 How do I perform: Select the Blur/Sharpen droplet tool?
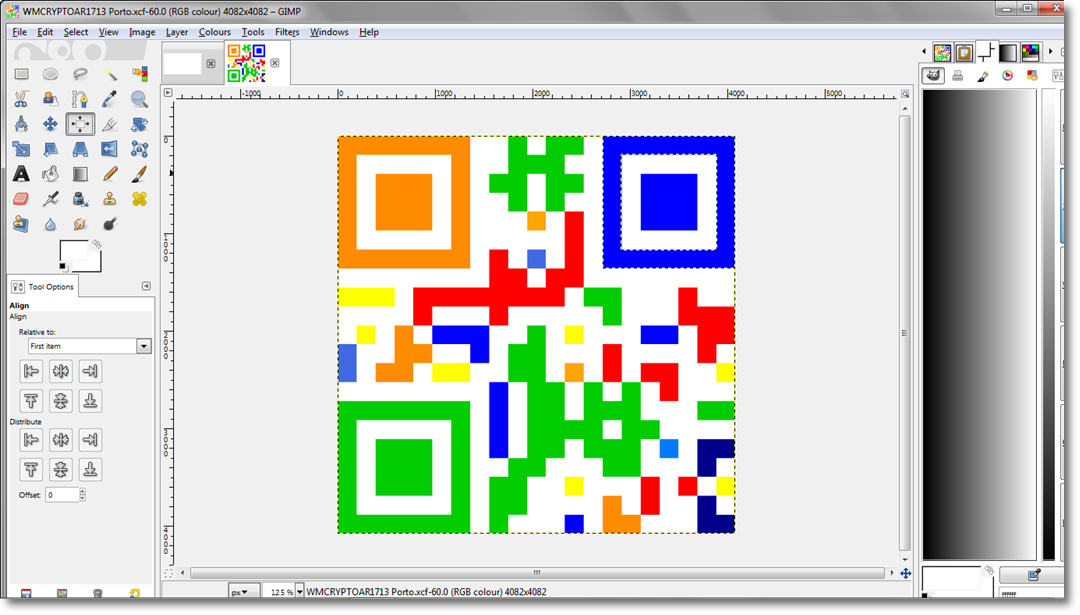50,224
